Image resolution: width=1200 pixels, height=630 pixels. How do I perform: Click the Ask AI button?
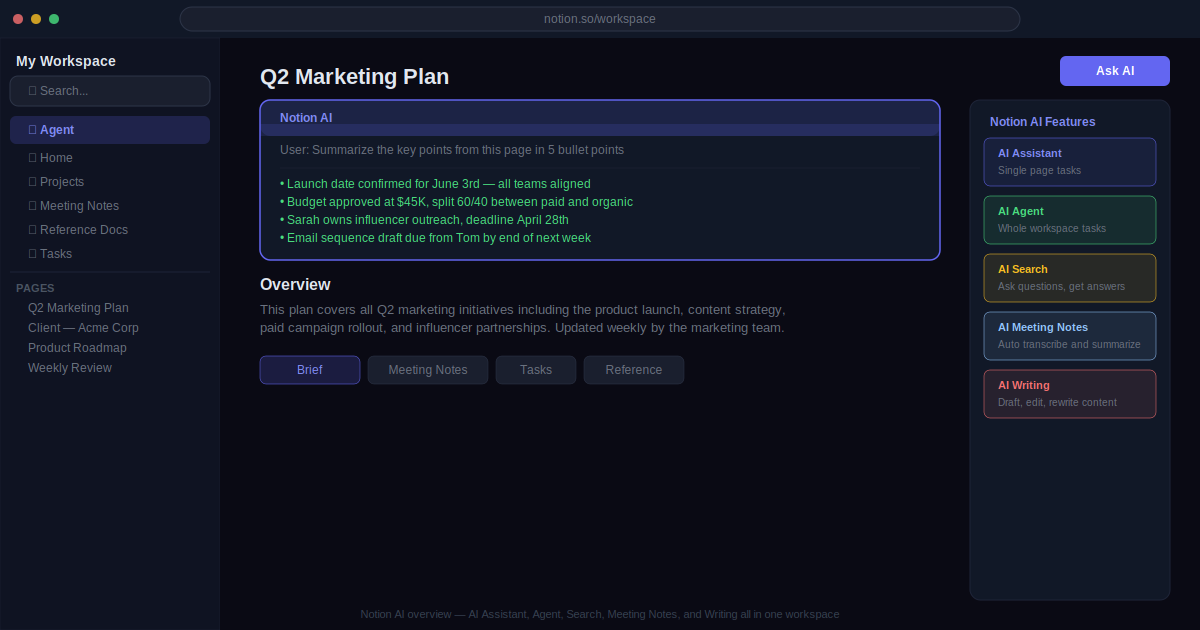pyautogui.click(x=1114, y=71)
